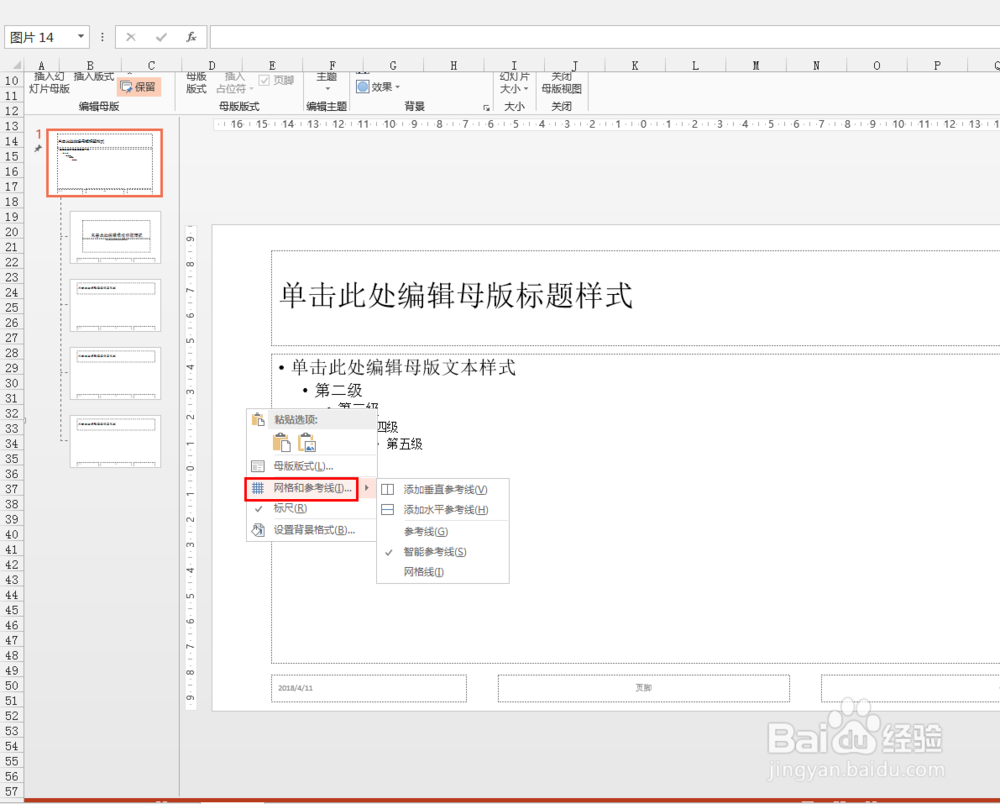
Task: Open the Background group dialog launcher
Action: pyautogui.click(x=487, y=106)
